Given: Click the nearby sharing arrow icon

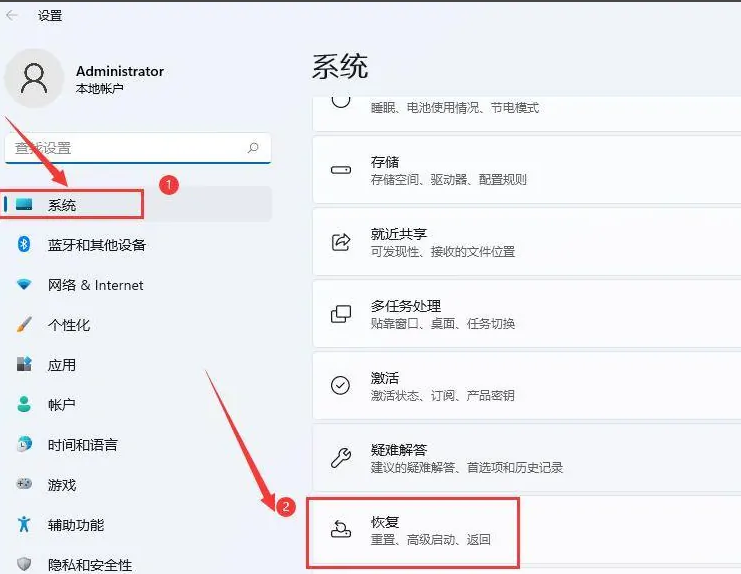Looking at the screenshot, I should pos(341,242).
